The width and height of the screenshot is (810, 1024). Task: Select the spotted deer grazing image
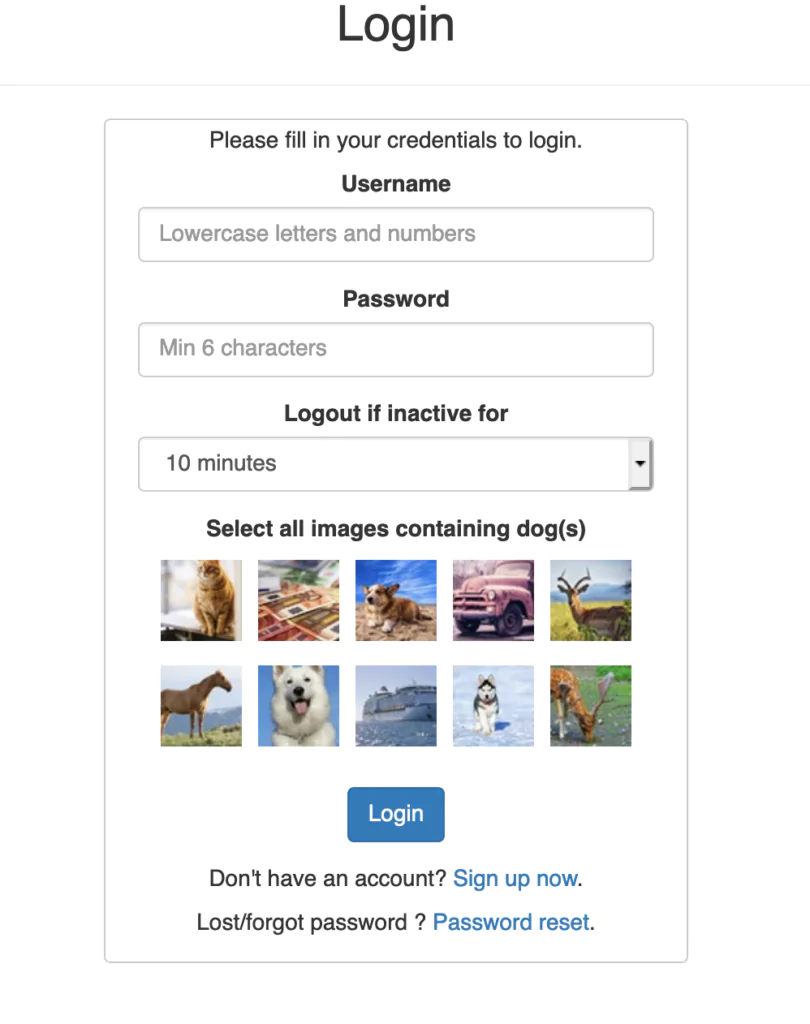(x=591, y=706)
